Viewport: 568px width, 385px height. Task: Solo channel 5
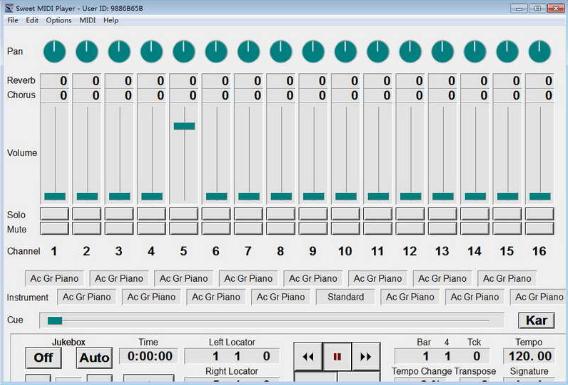pos(184,214)
